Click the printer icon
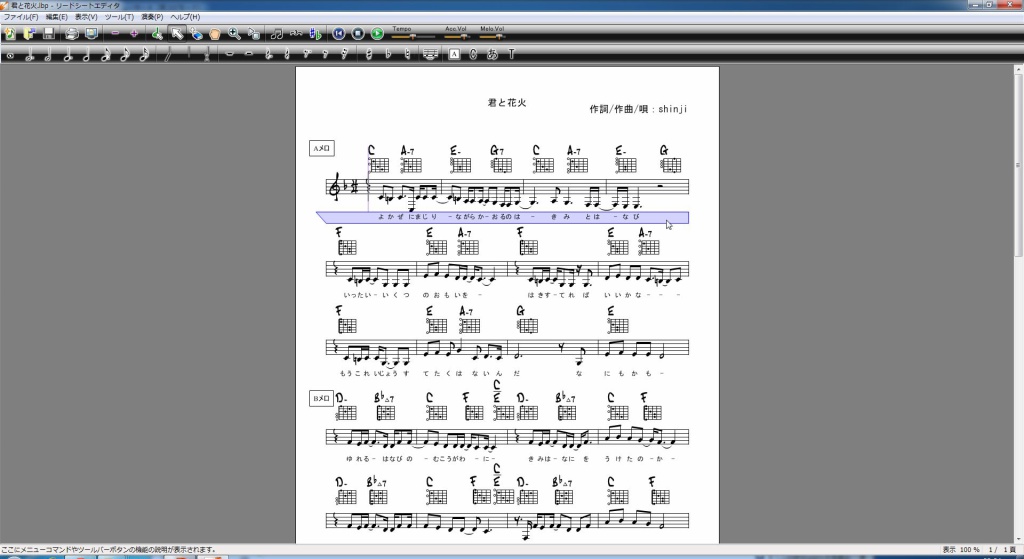The width and height of the screenshot is (1024, 559). pyautogui.click(x=71, y=34)
